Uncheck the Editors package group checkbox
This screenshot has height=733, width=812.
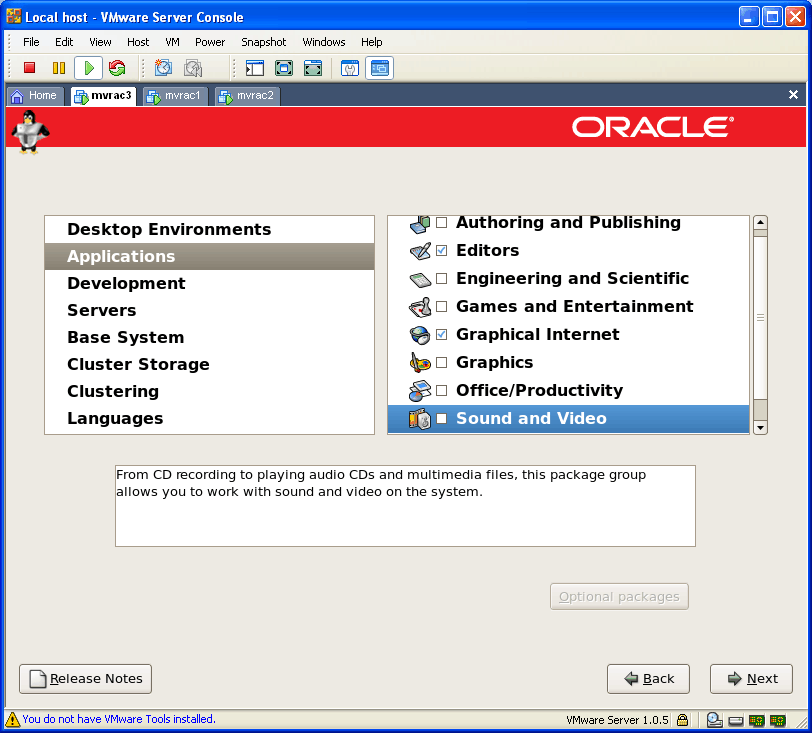442,251
